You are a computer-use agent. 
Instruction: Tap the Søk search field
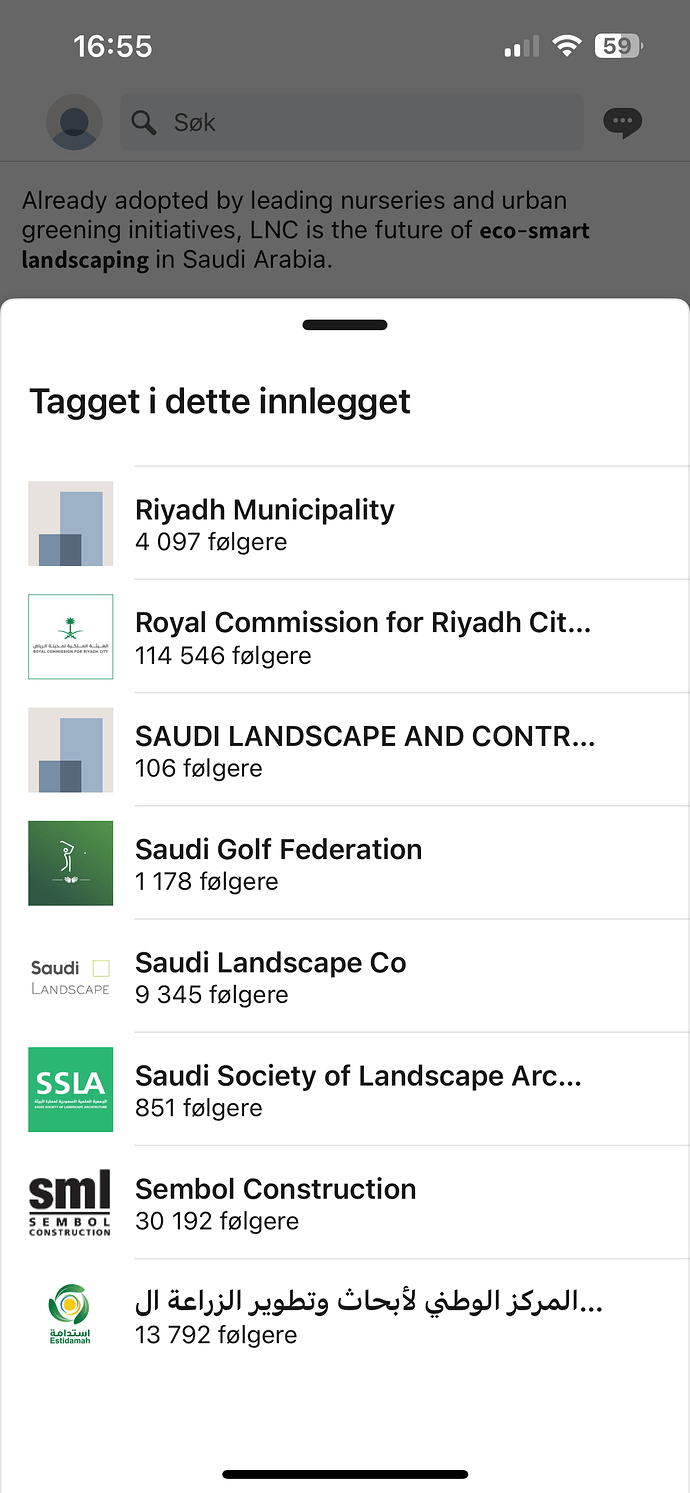click(352, 123)
